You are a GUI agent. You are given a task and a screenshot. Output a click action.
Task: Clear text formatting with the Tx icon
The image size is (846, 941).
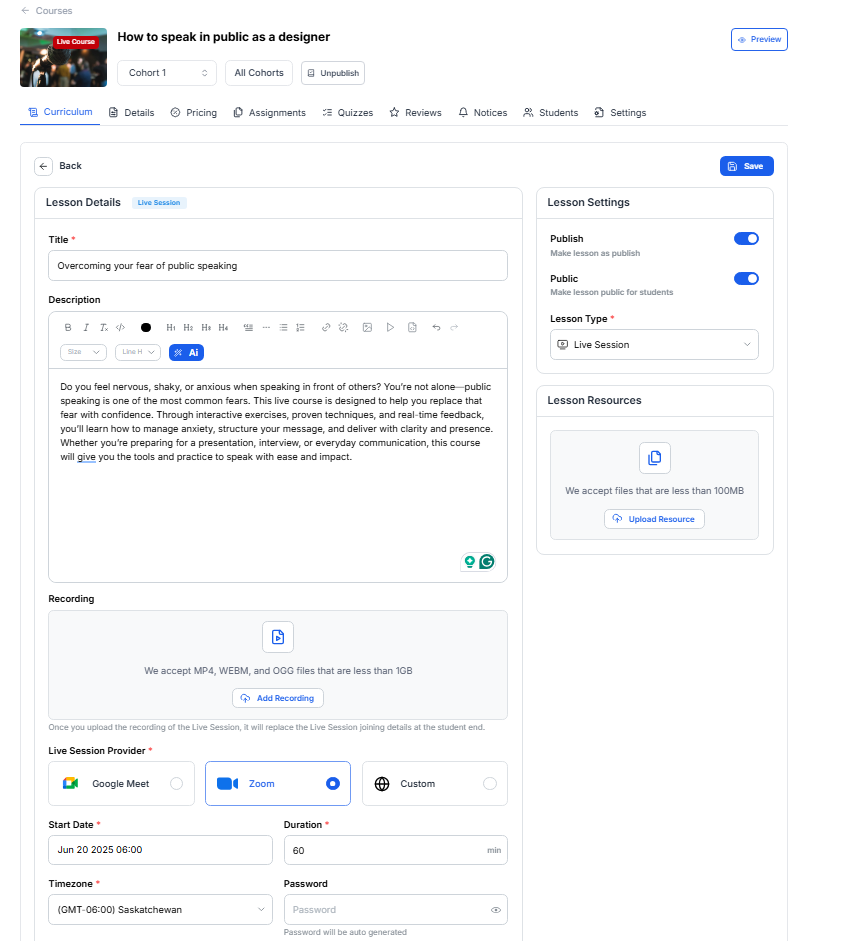103,327
